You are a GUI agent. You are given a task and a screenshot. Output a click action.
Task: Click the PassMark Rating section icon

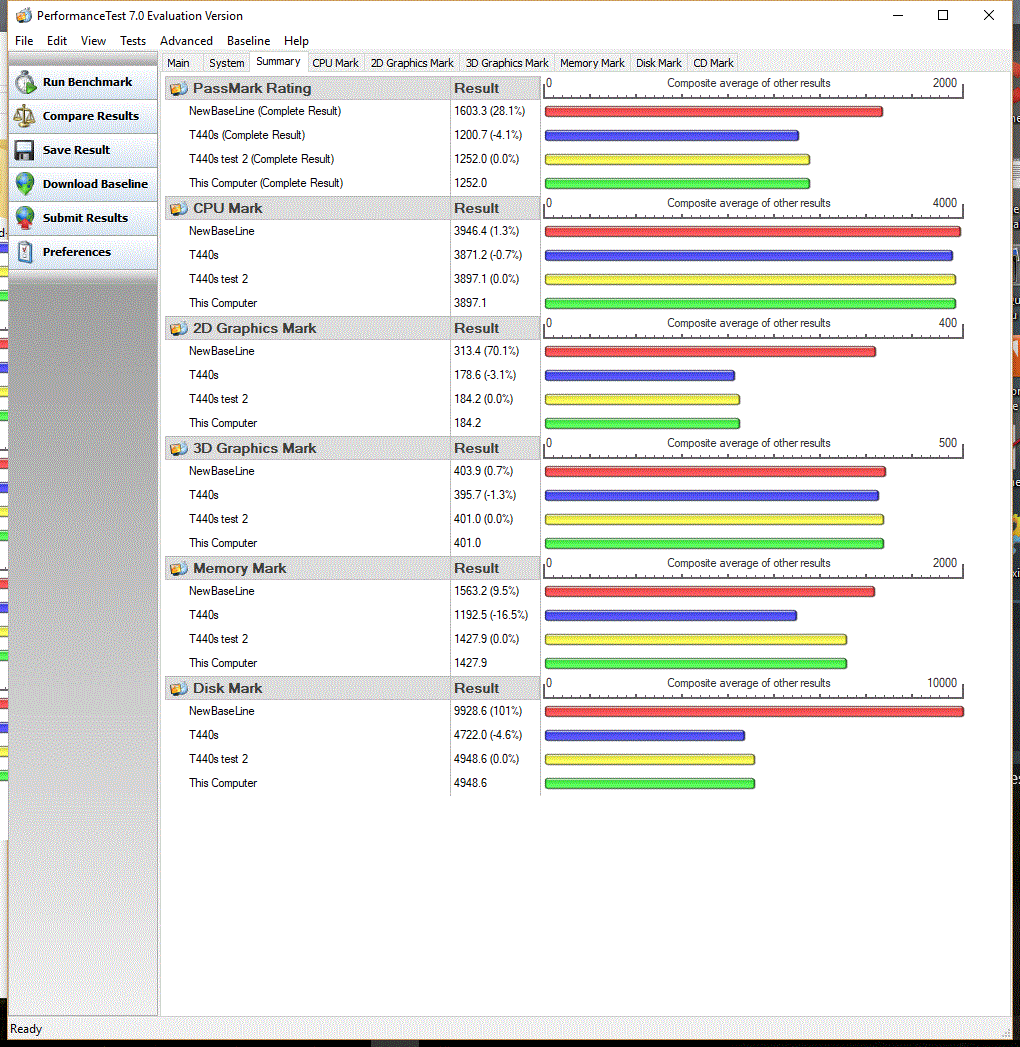point(178,88)
